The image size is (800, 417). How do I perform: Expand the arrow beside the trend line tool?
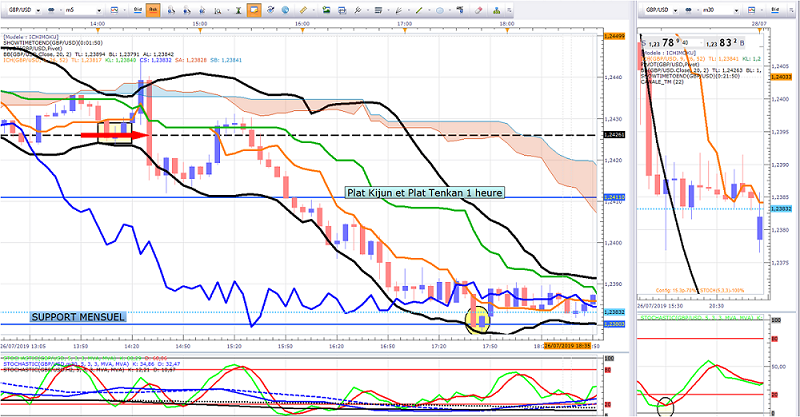tap(428, 10)
